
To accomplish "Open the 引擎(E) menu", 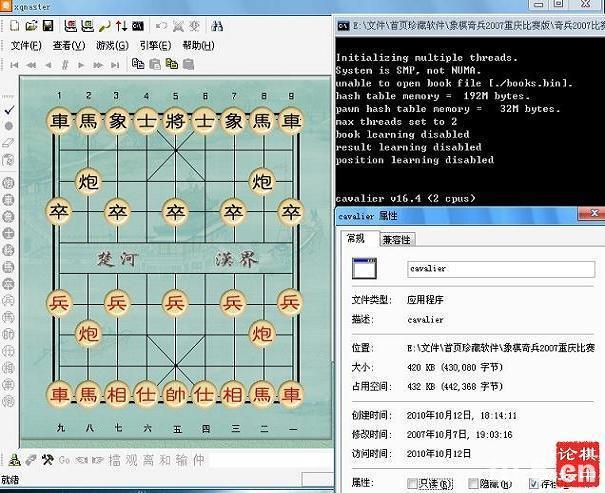I will point(155,46).
